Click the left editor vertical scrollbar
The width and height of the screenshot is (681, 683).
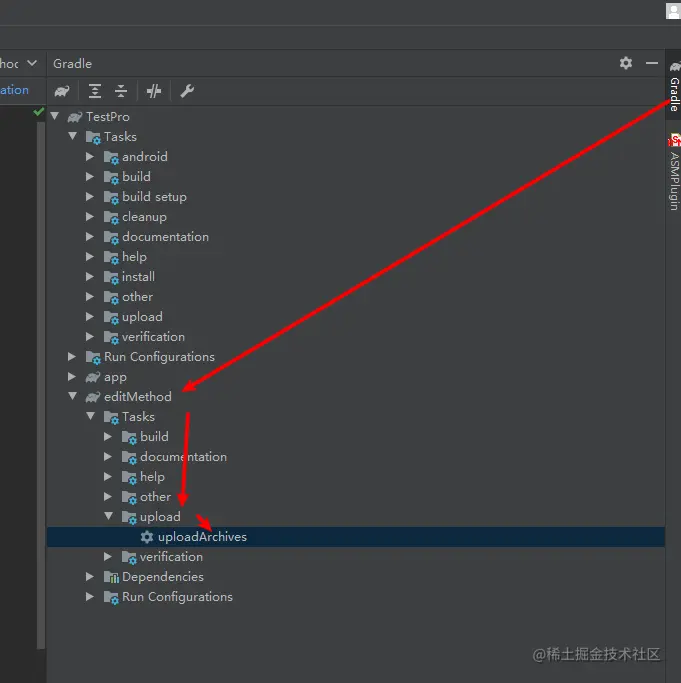click(41, 385)
